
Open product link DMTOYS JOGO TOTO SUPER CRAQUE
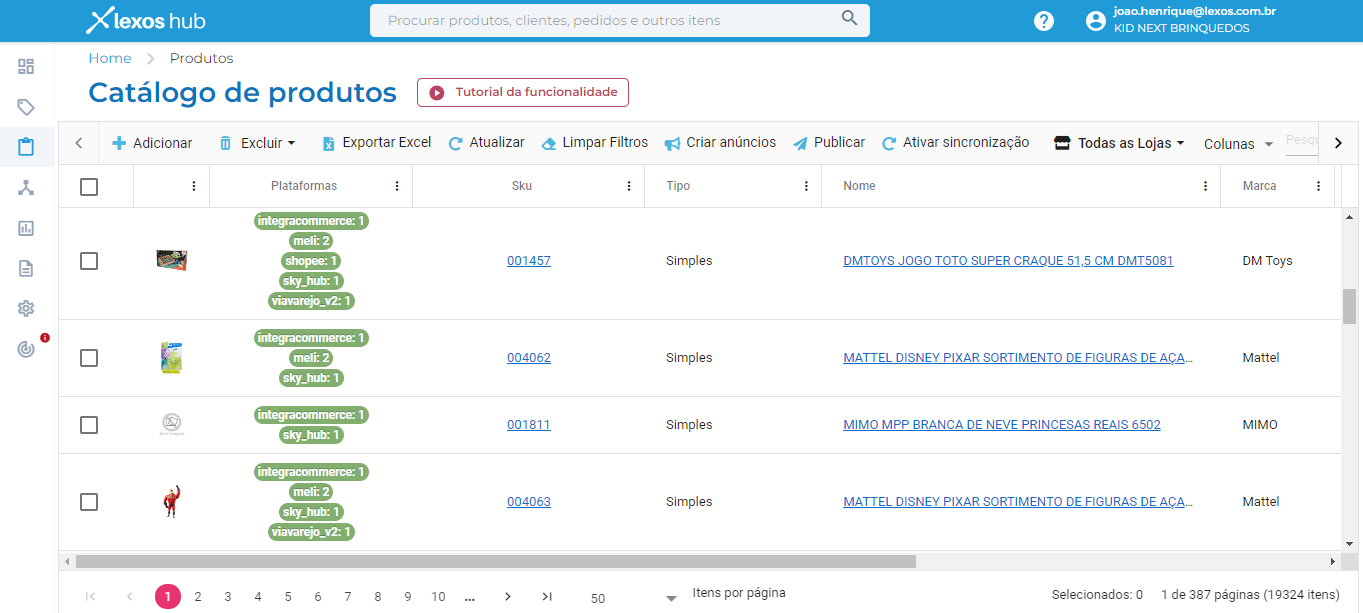1009,260
